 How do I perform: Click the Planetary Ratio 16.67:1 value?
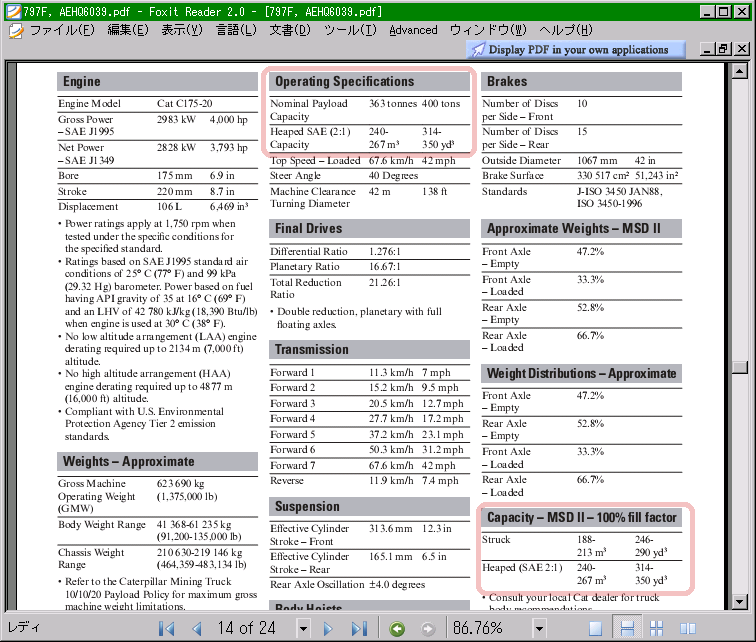point(385,267)
